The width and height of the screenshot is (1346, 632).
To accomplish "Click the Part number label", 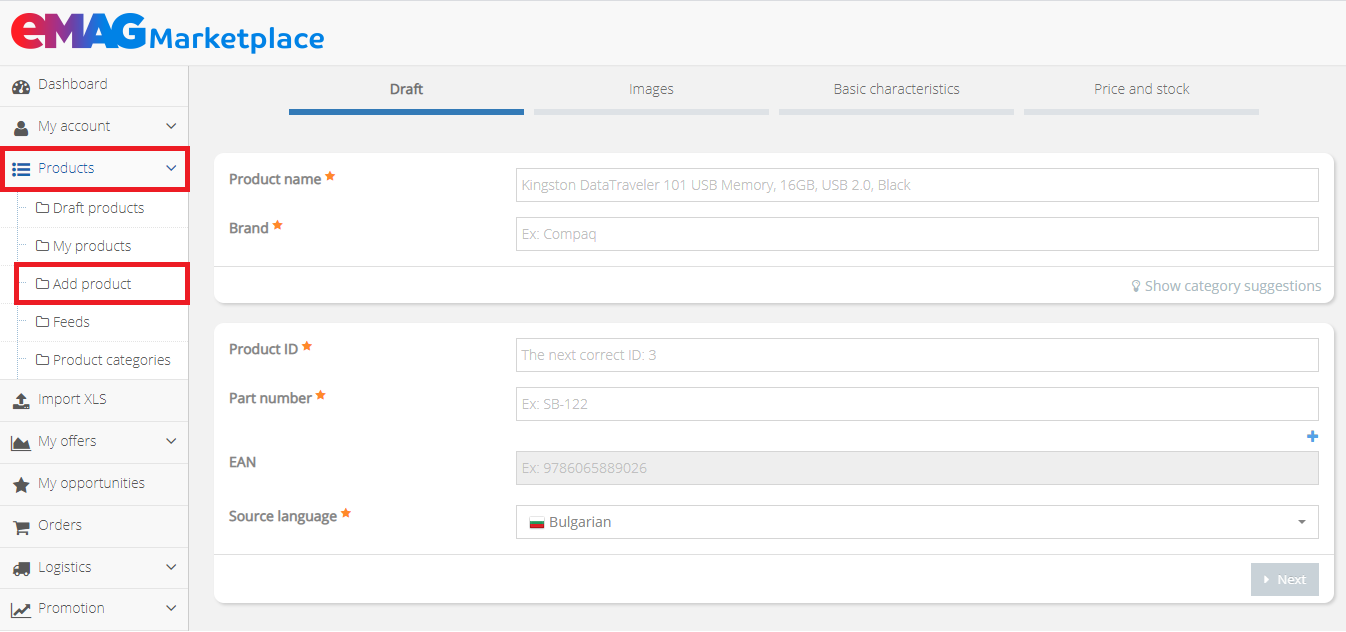I will point(270,398).
